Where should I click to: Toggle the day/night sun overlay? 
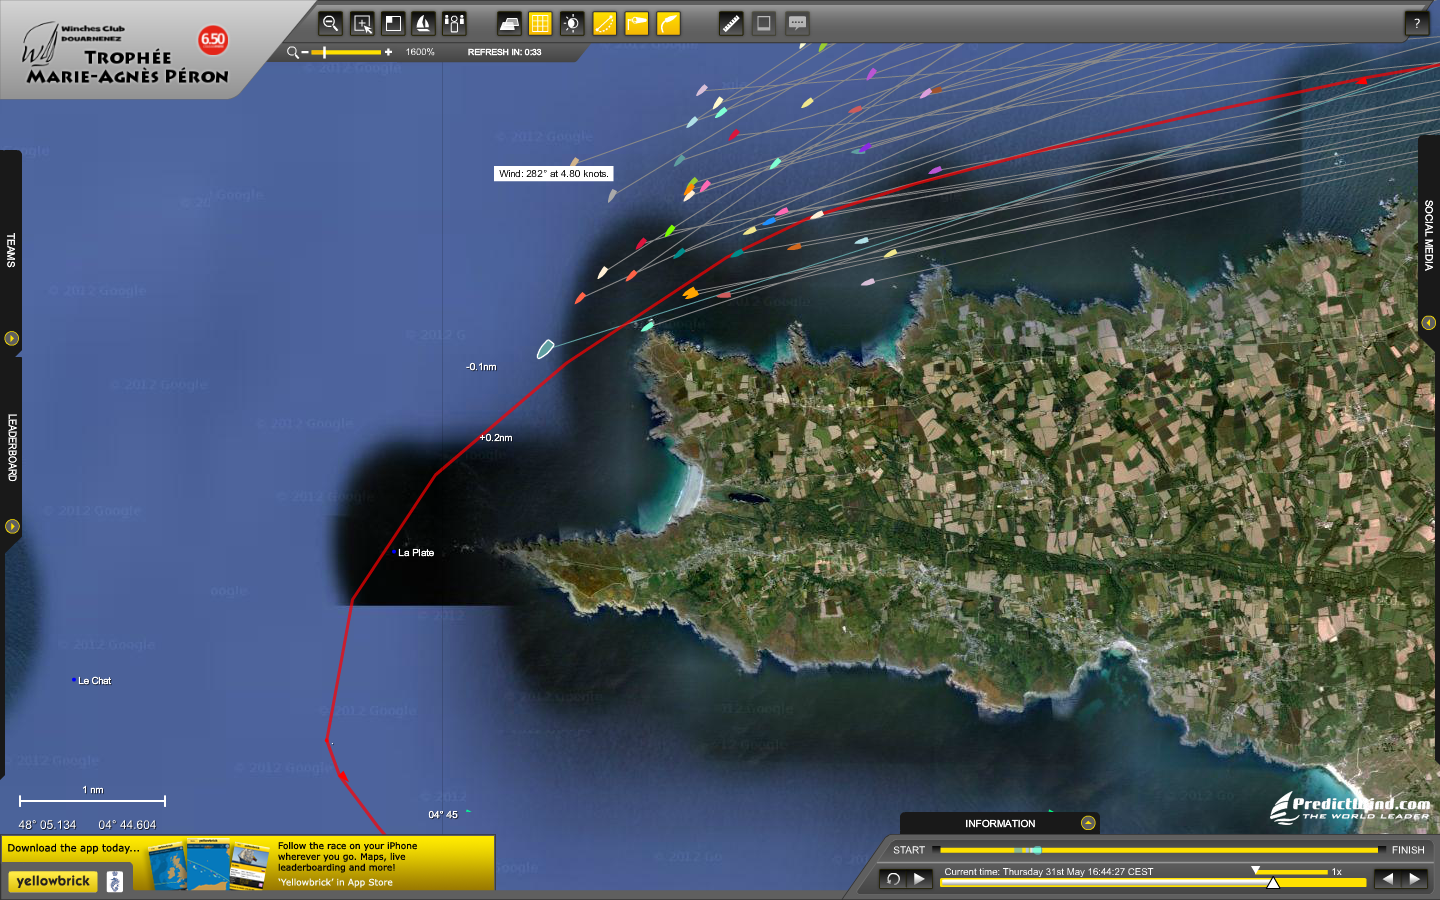tap(572, 23)
